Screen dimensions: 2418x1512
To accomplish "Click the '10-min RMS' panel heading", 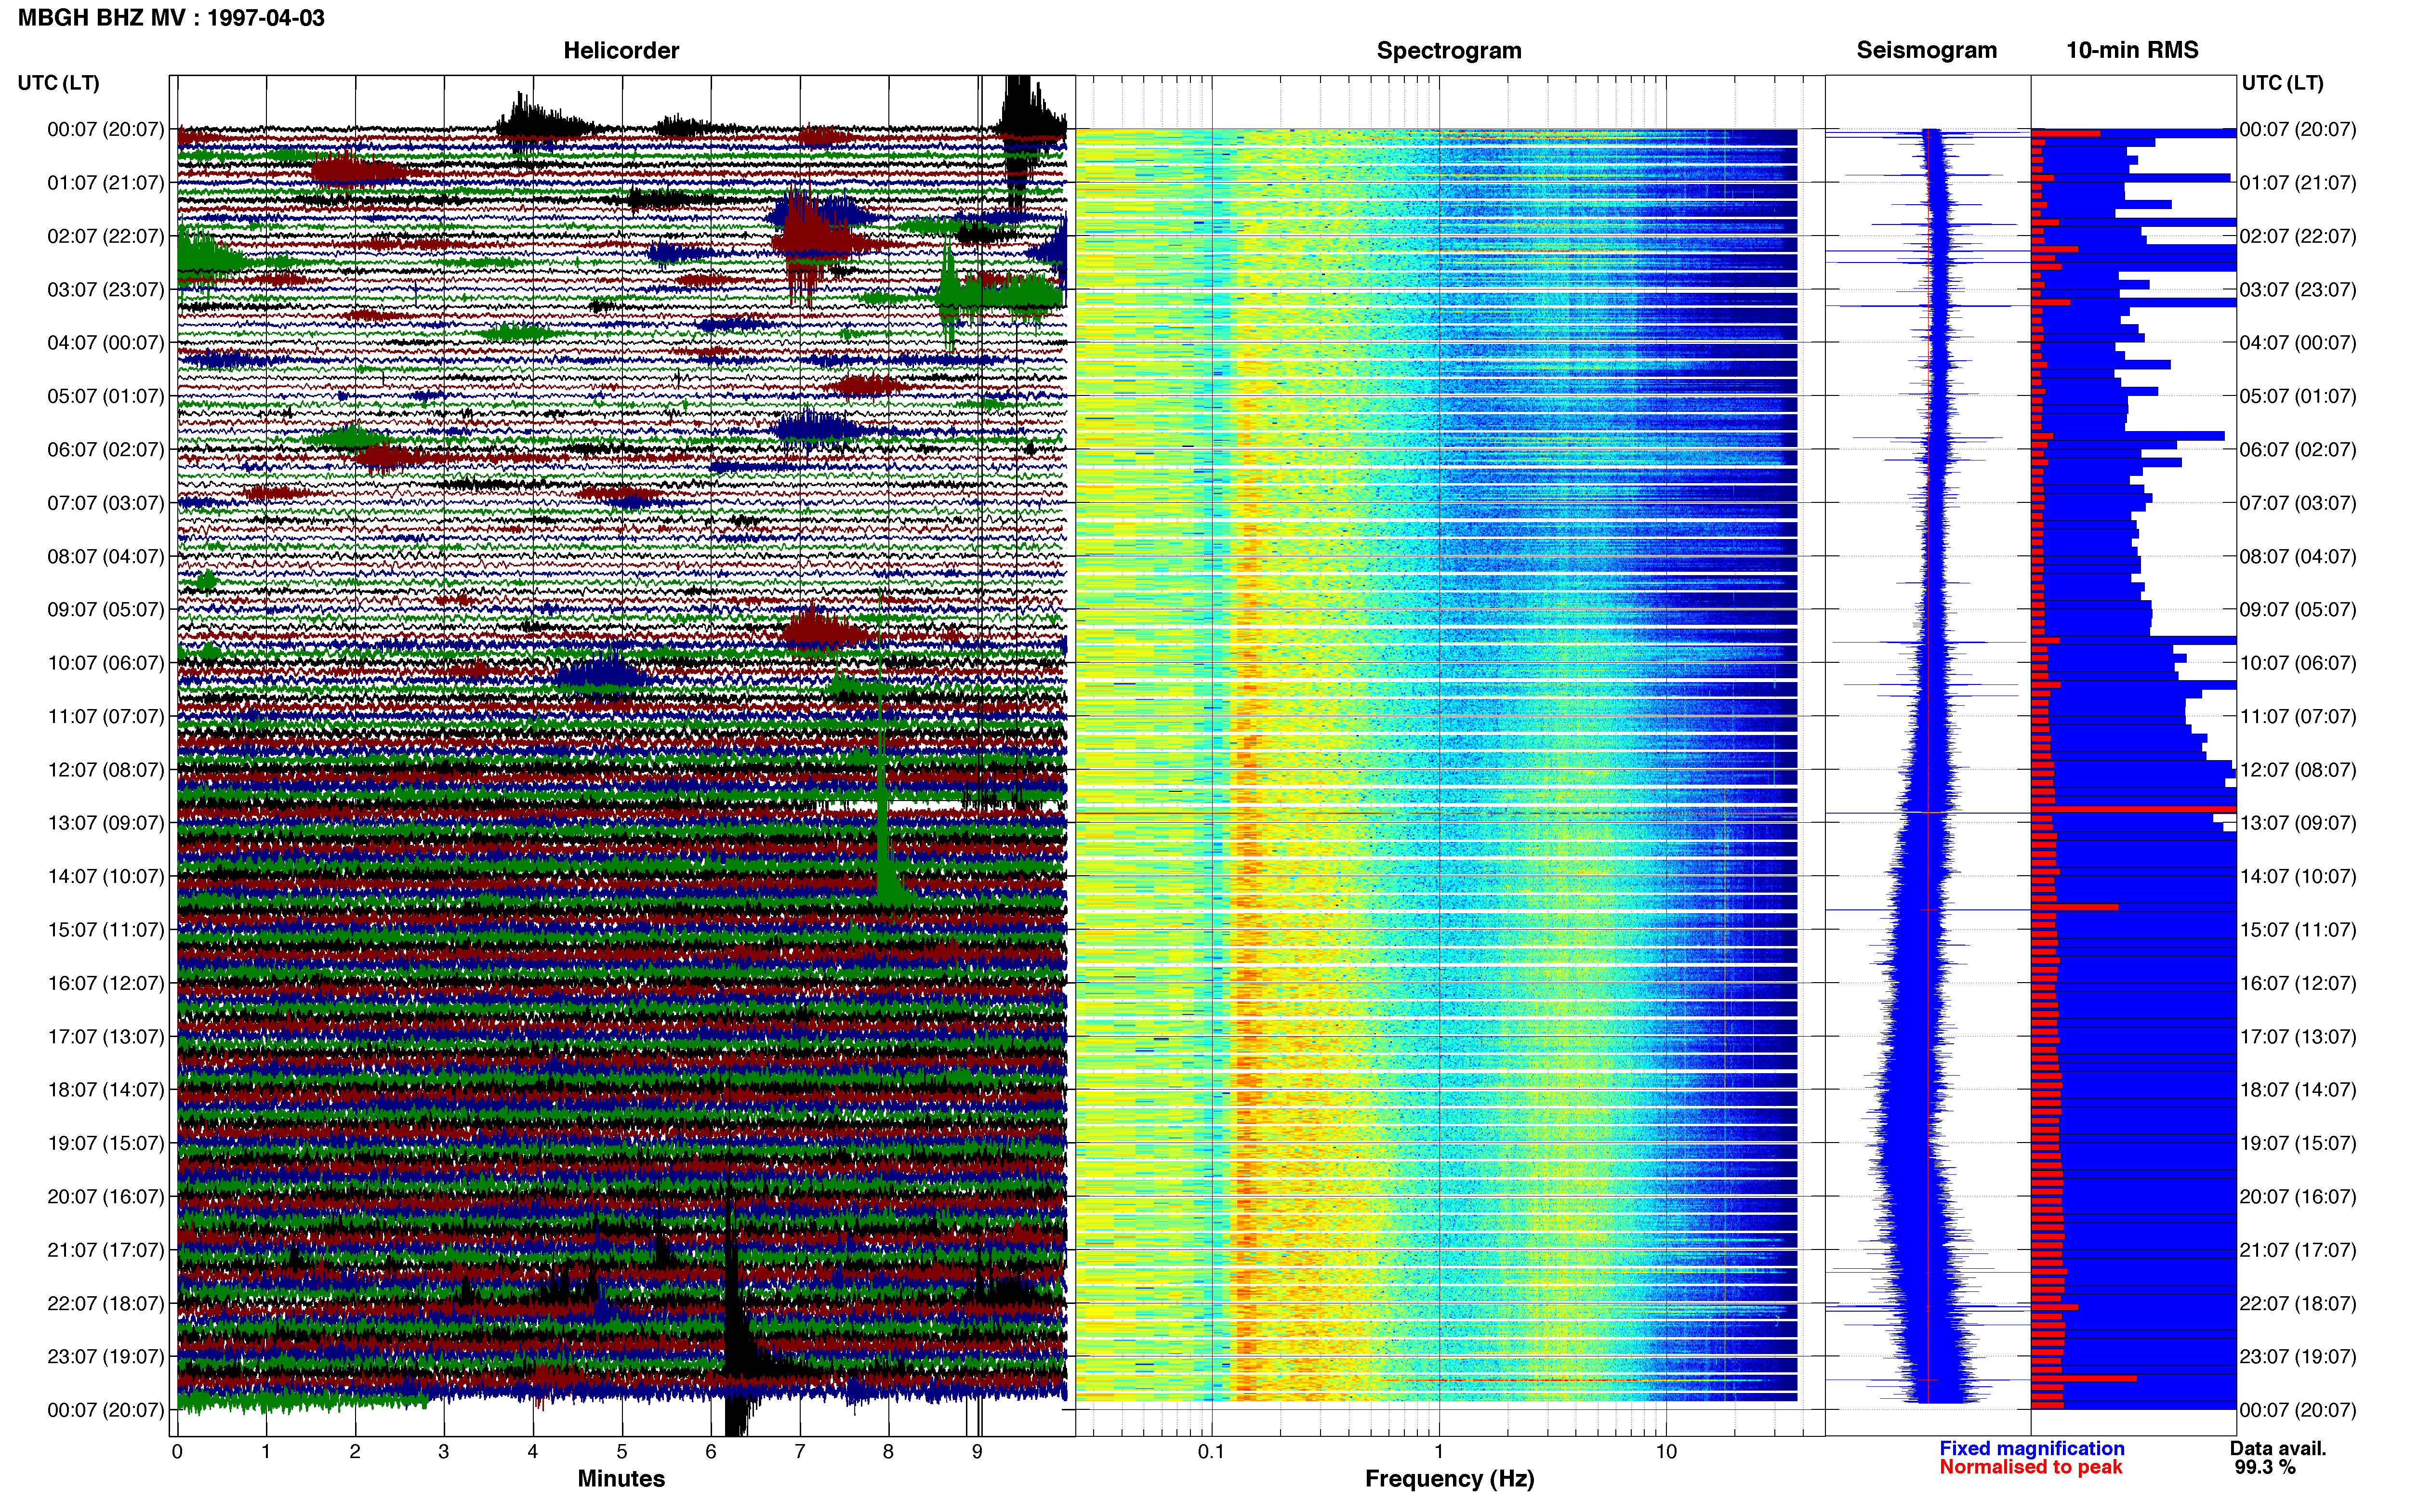I will (x=2132, y=50).
